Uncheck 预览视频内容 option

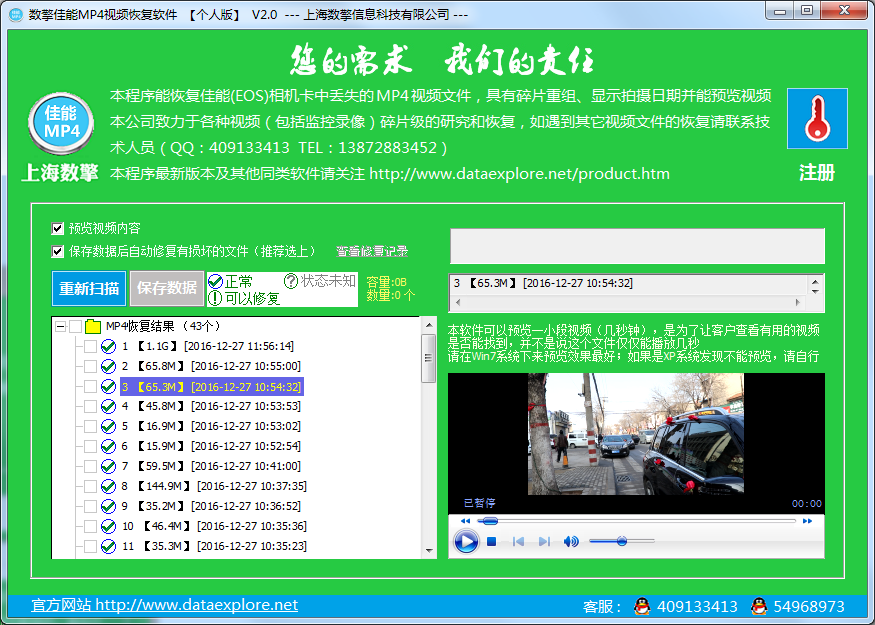coord(57,228)
